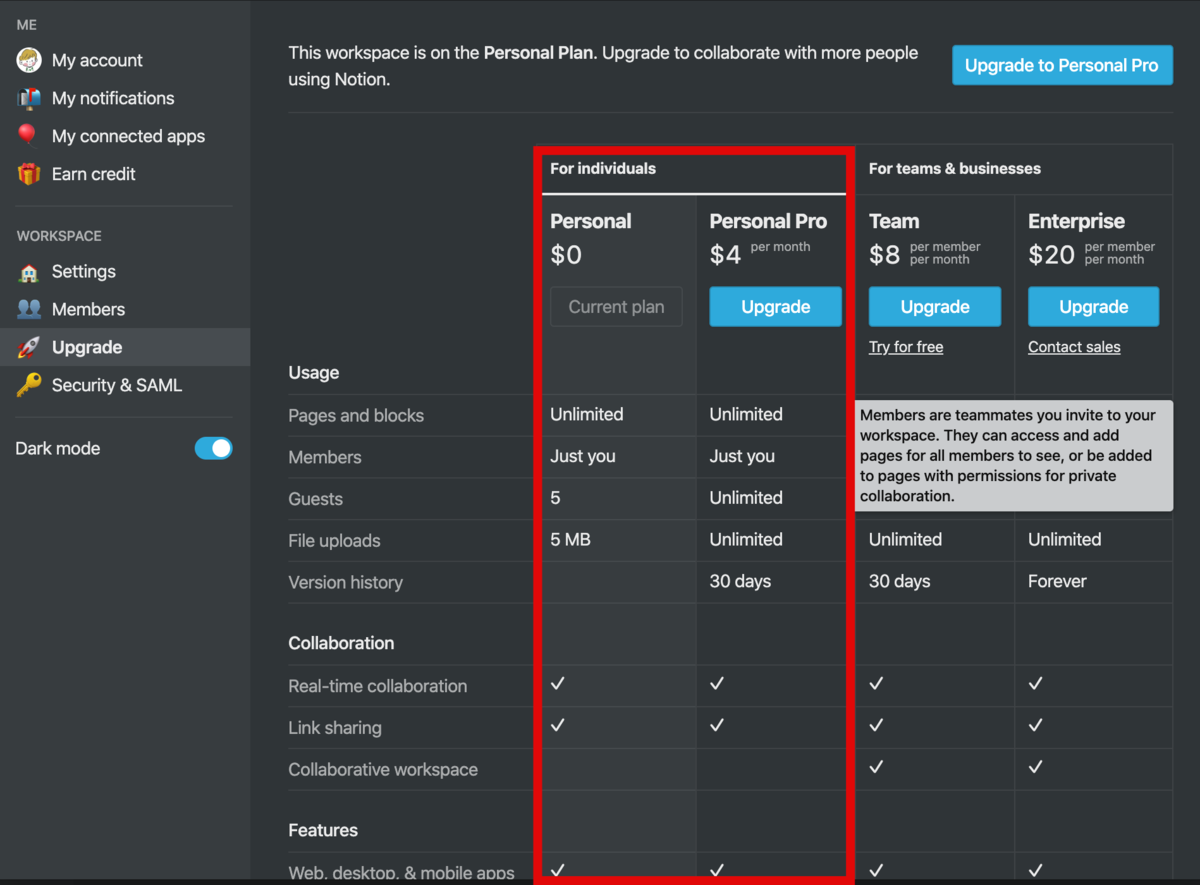Click the Usage section heading
The image size is (1200, 885).
(x=314, y=372)
